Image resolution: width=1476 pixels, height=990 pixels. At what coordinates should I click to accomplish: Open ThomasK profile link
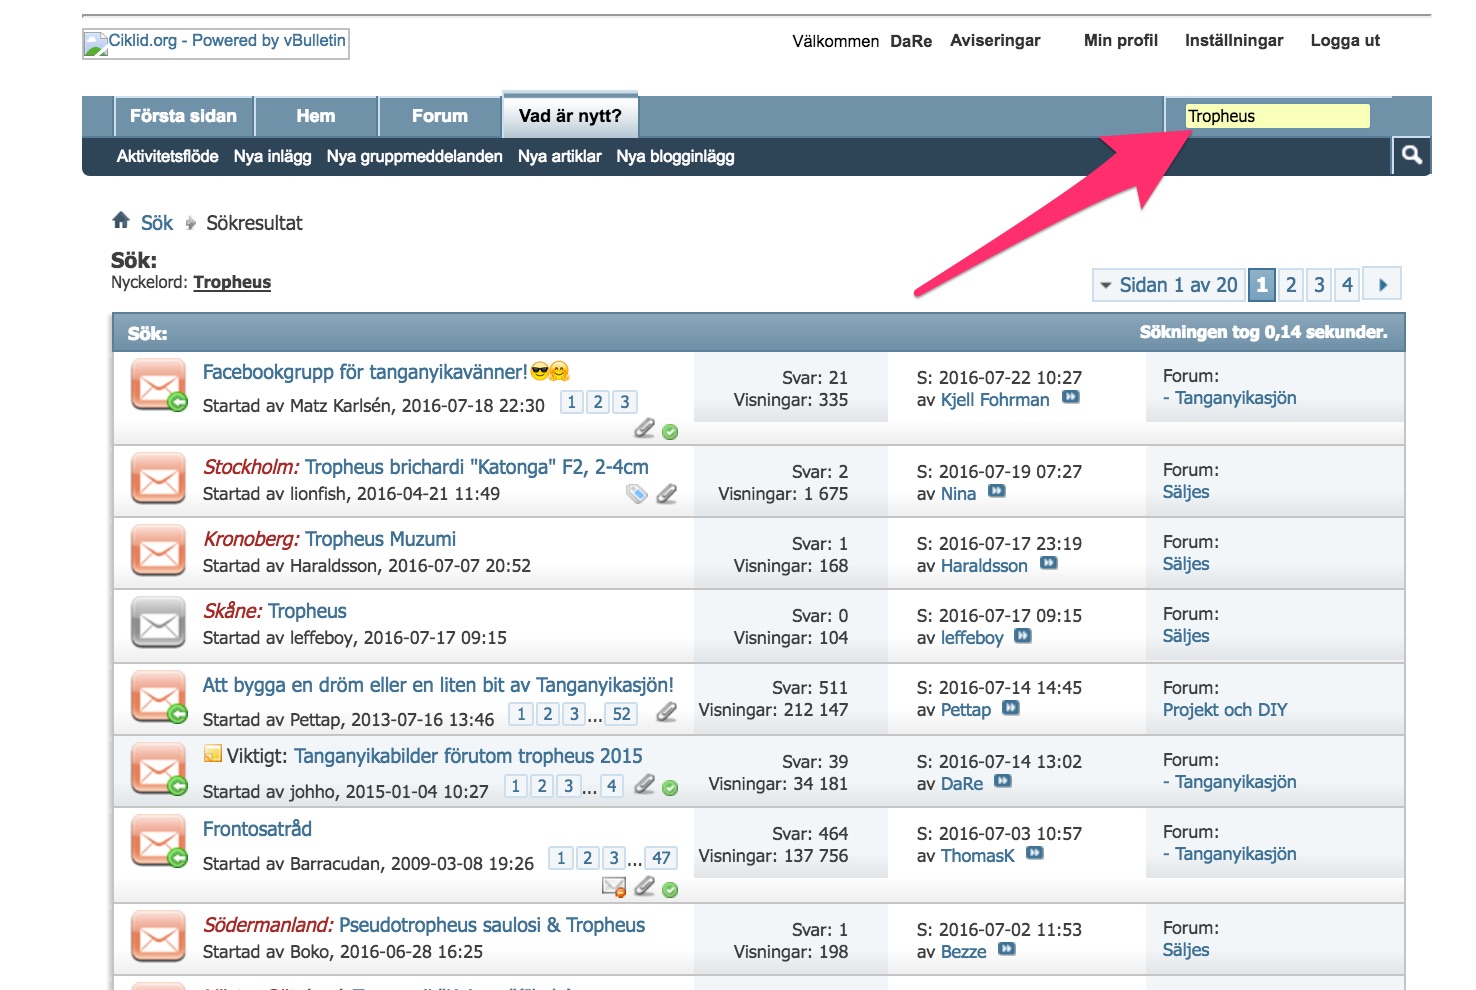coord(977,856)
